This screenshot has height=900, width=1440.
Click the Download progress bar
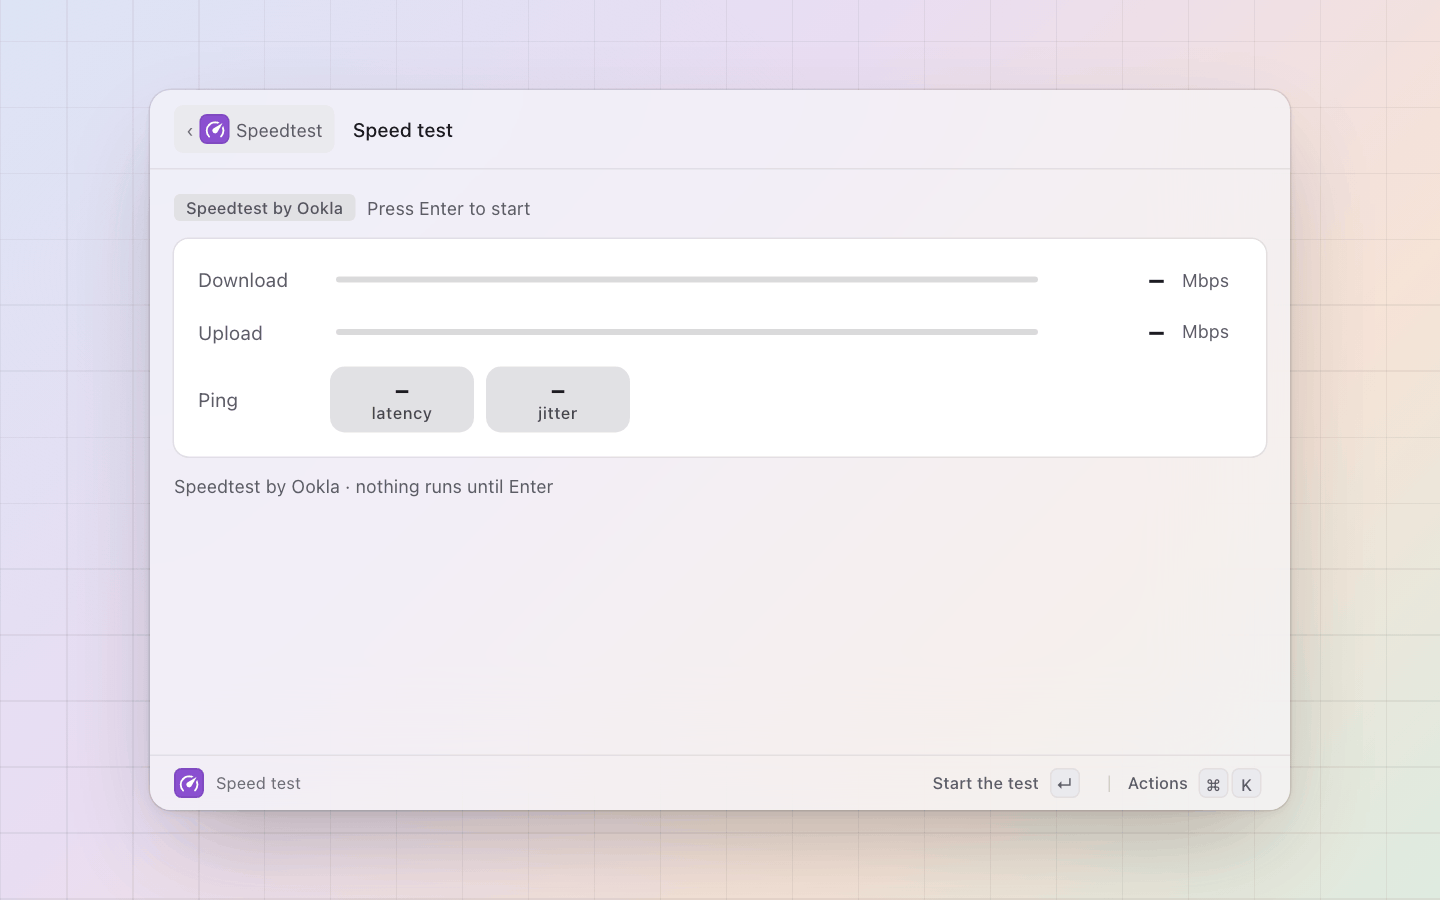pos(687,280)
